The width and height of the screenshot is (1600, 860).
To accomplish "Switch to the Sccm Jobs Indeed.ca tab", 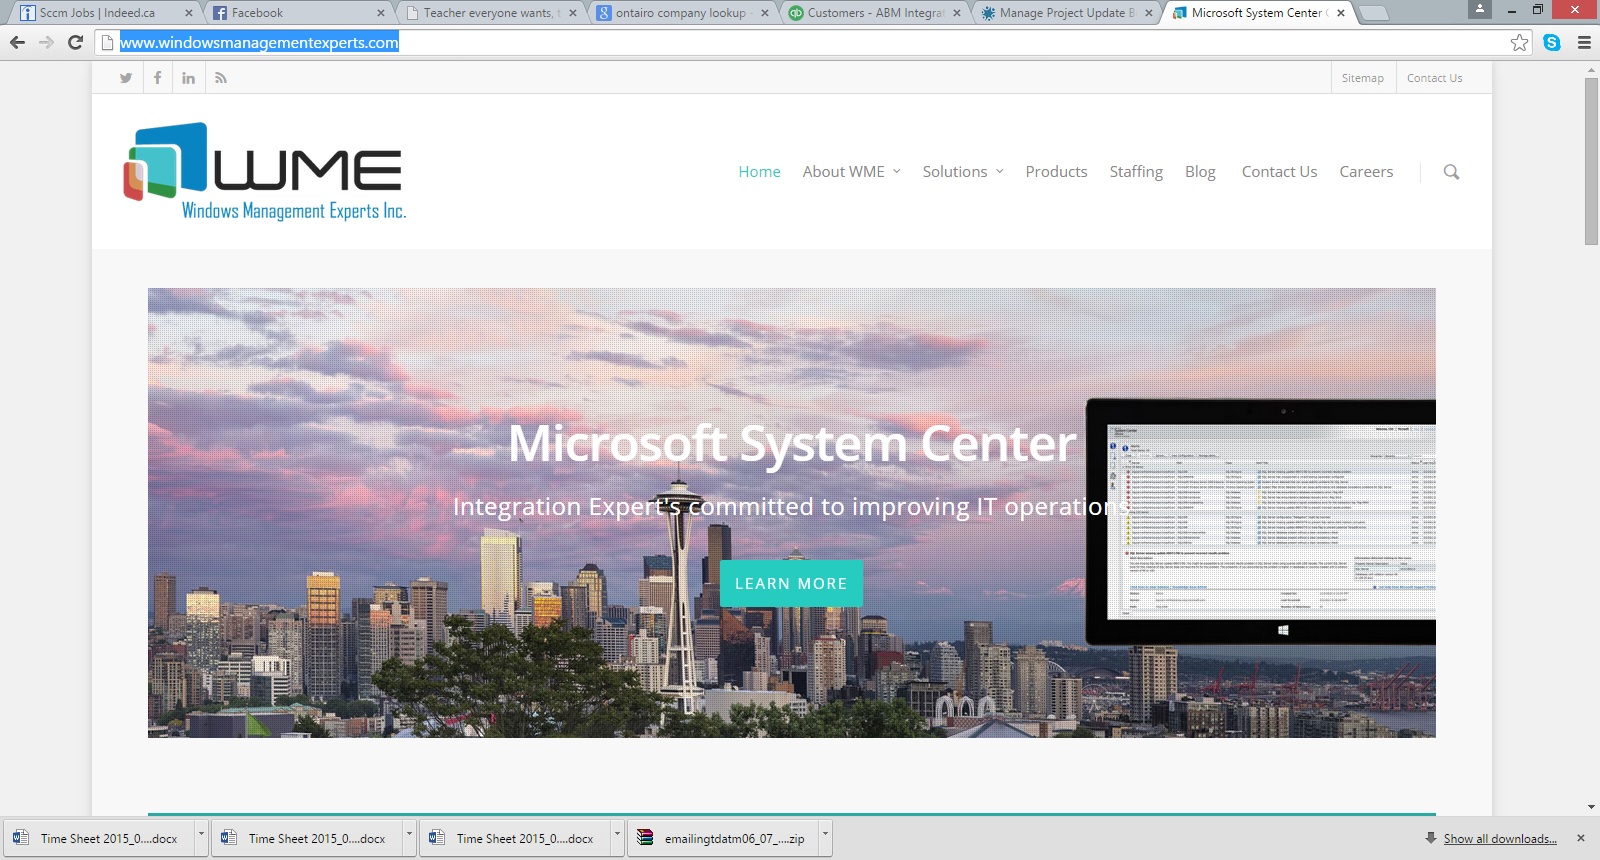I will click(98, 13).
